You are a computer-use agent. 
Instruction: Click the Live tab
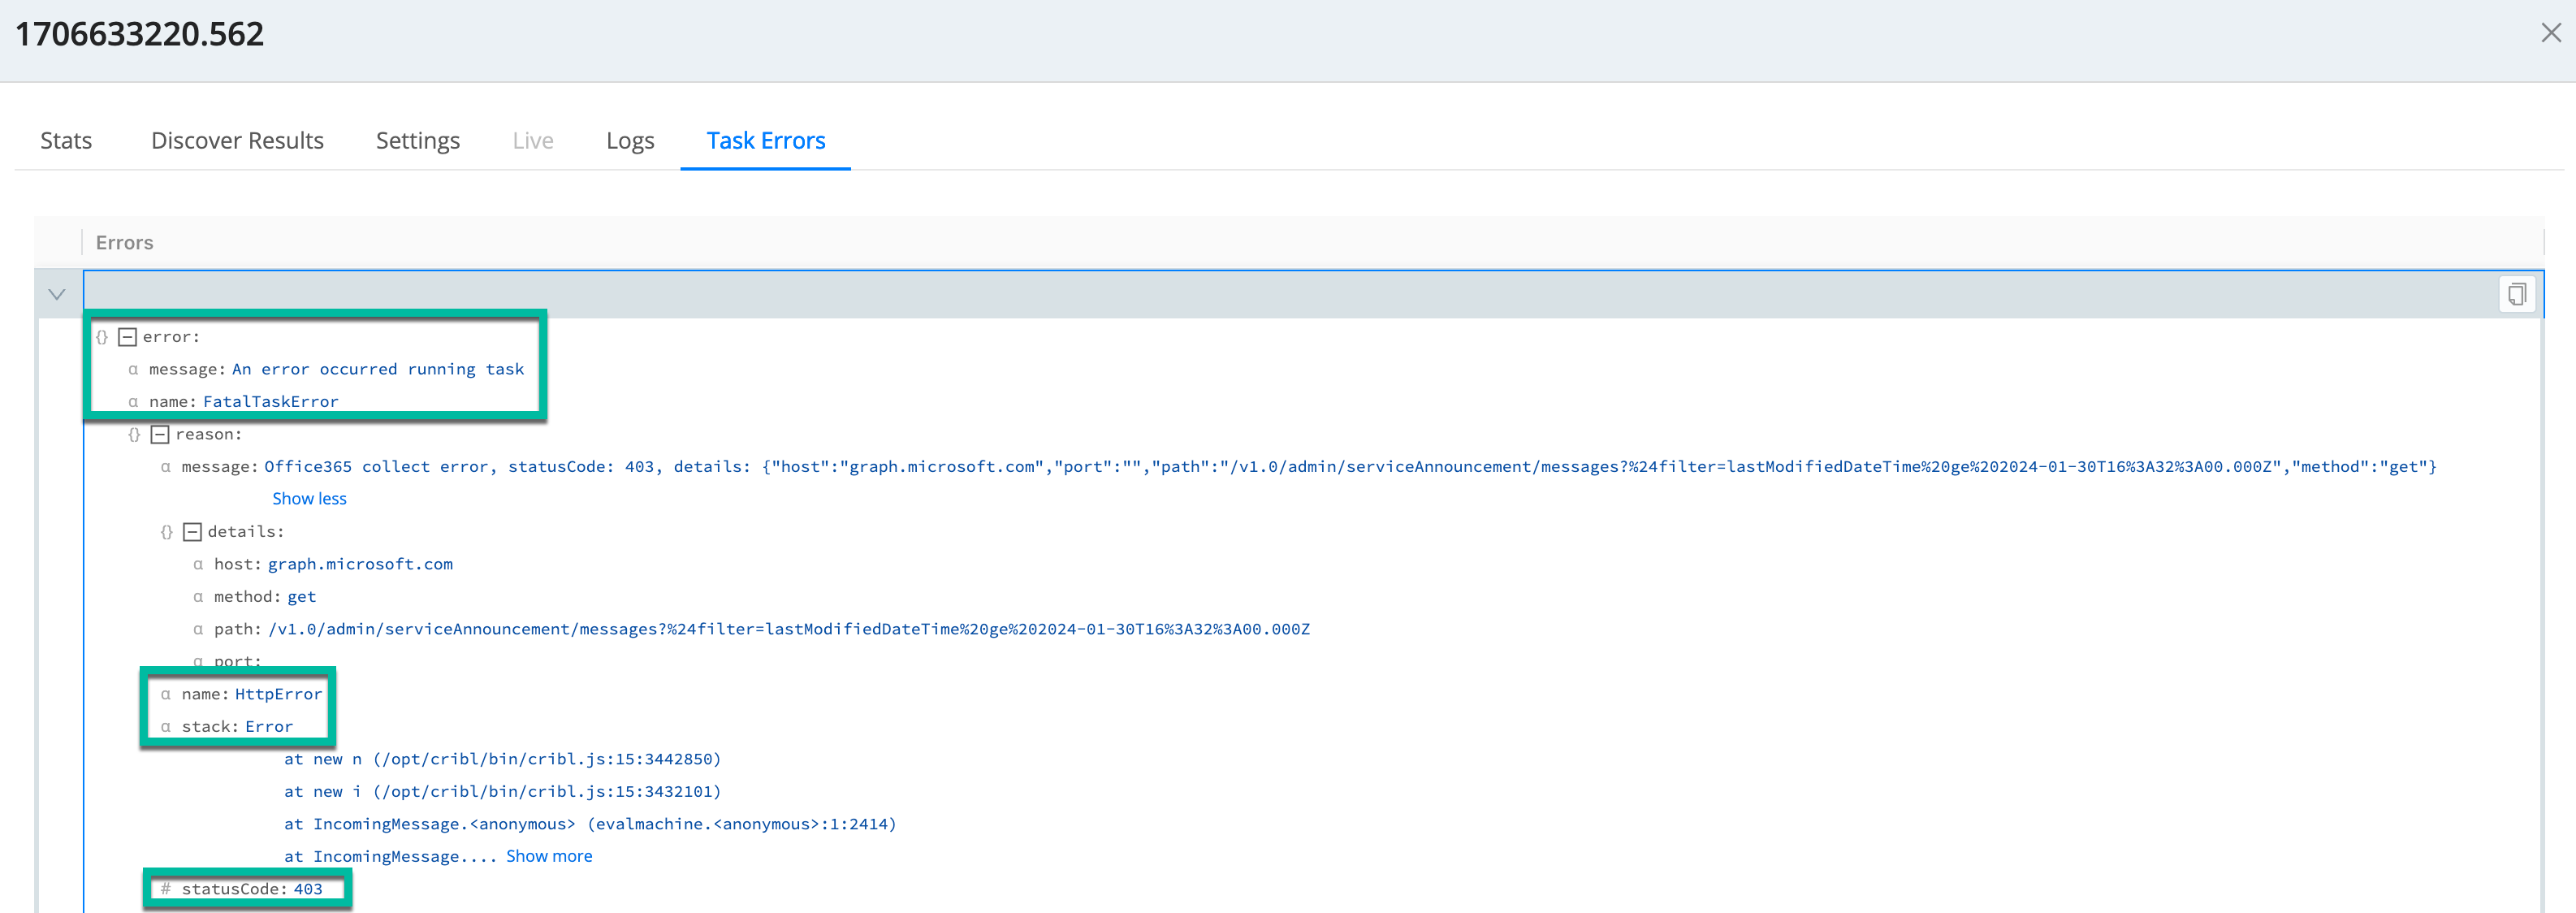(532, 141)
